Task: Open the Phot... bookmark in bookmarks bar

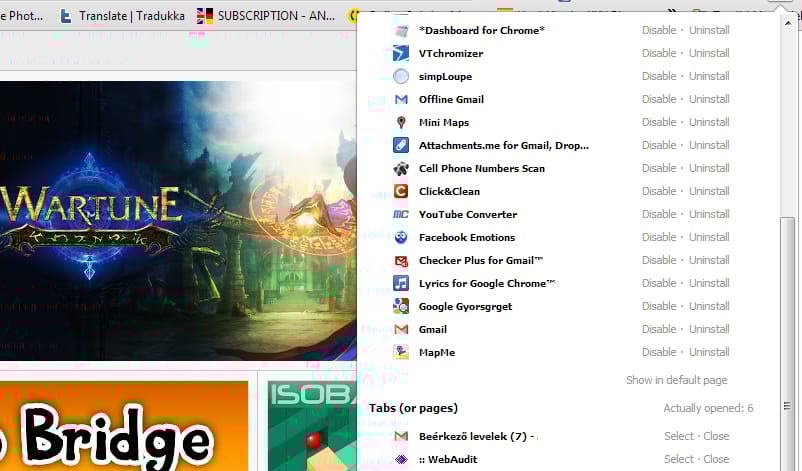Action: click(x=21, y=16)
